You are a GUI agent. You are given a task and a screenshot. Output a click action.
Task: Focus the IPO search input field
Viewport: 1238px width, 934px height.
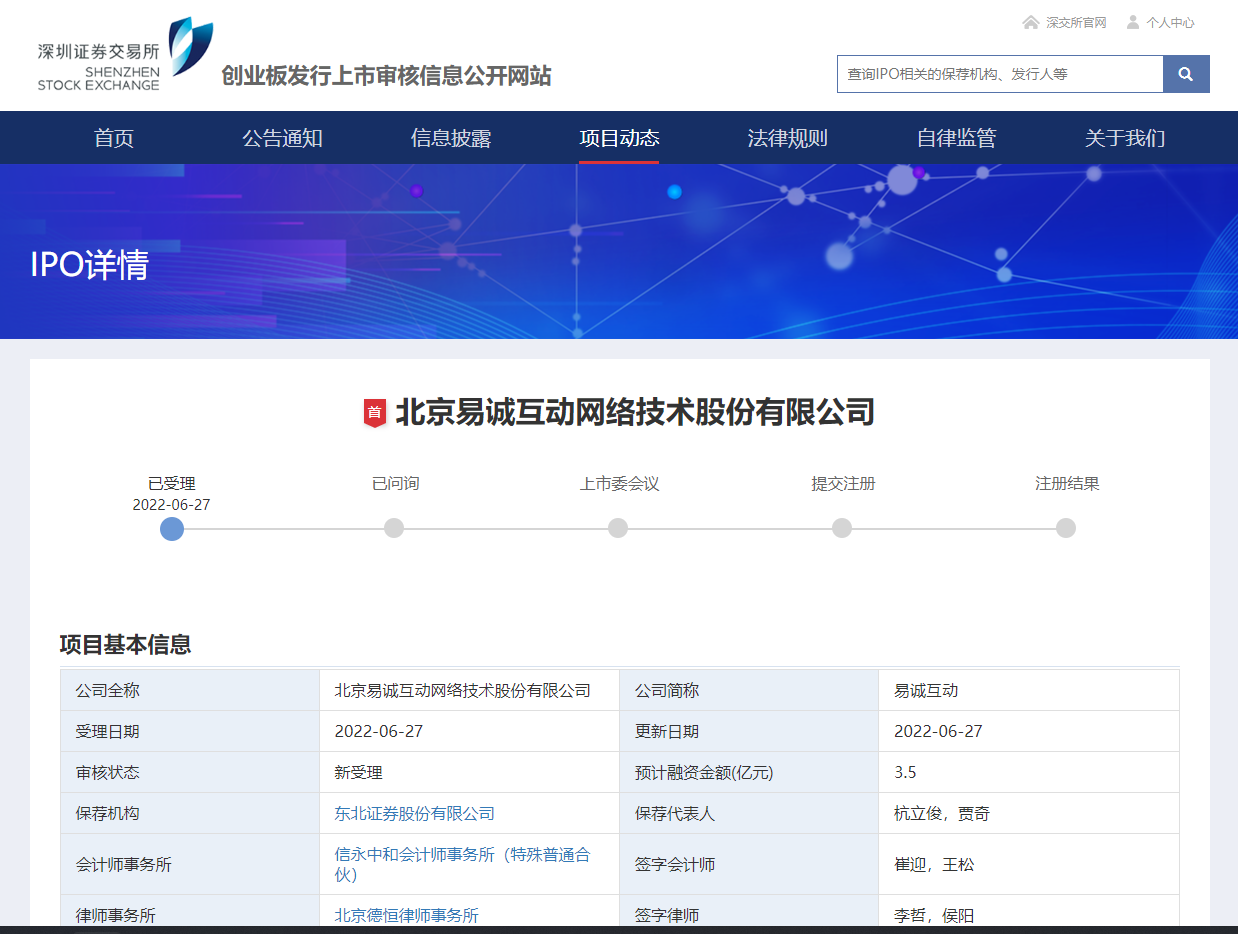tap(1000, 74)
